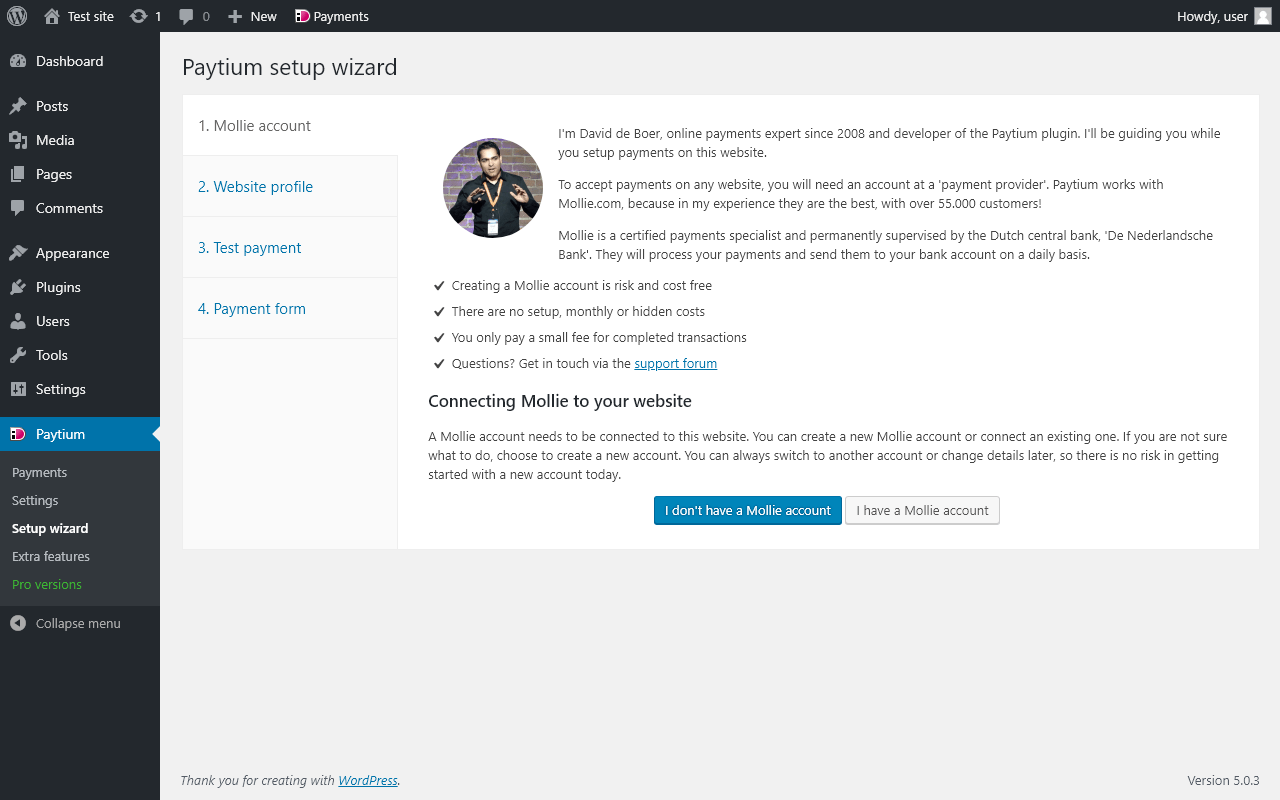Click "I don't have a Mollie account"
The image size is (1280, 800).
[748, 510]
